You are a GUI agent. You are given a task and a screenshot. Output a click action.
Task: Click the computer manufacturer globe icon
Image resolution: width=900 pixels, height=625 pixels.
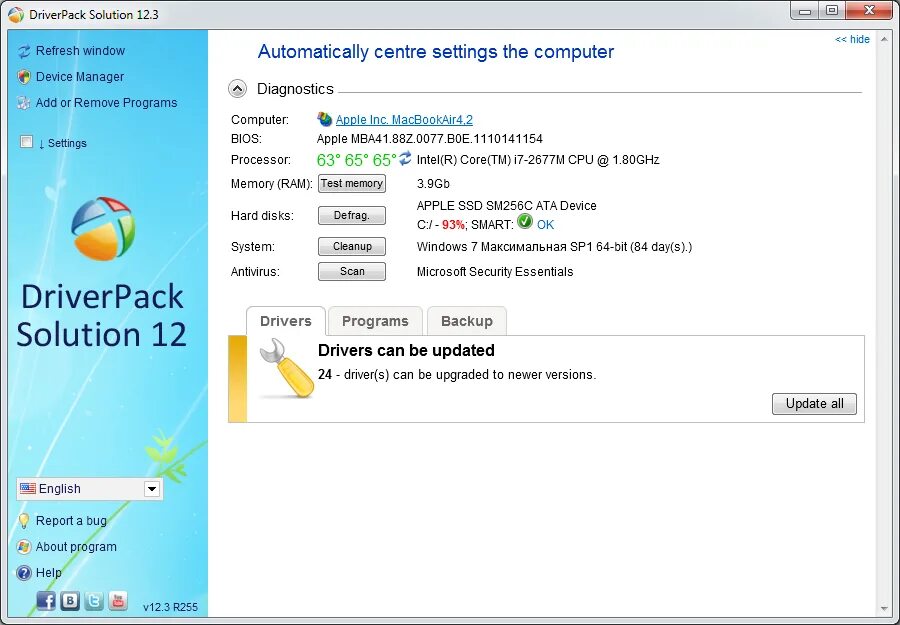tap(324, 119)
